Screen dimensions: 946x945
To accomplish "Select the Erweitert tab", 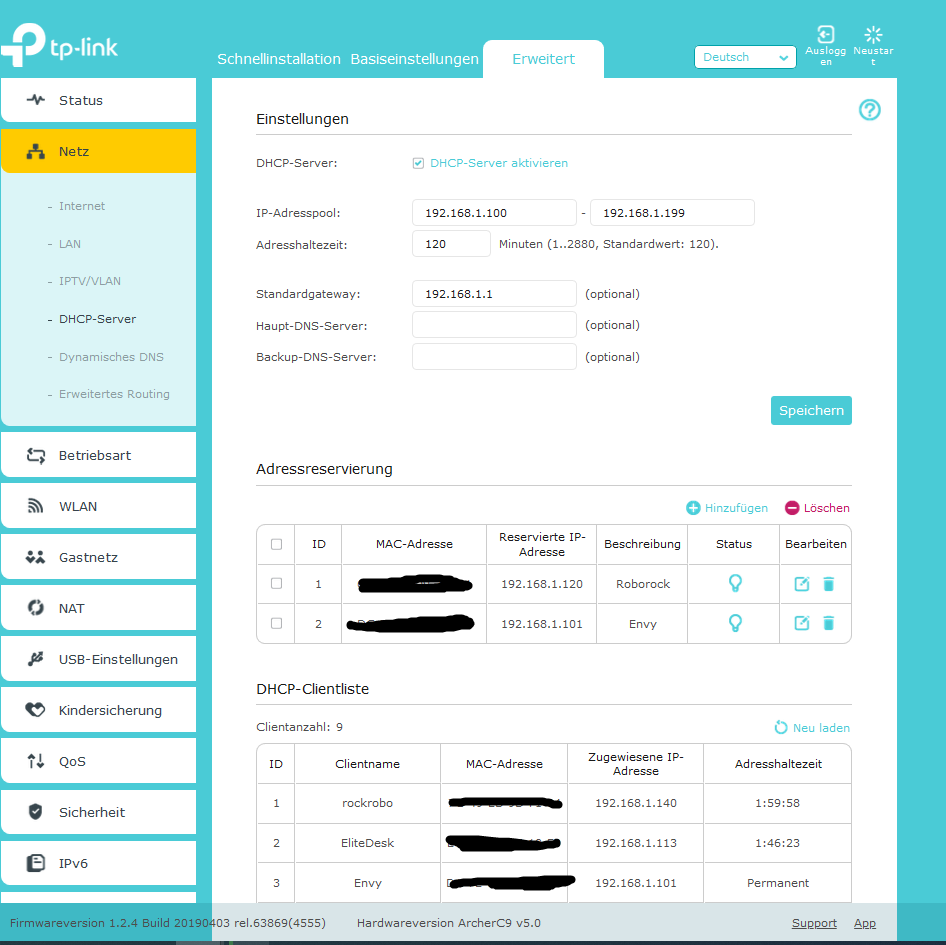I will click(x=543, y=59).
